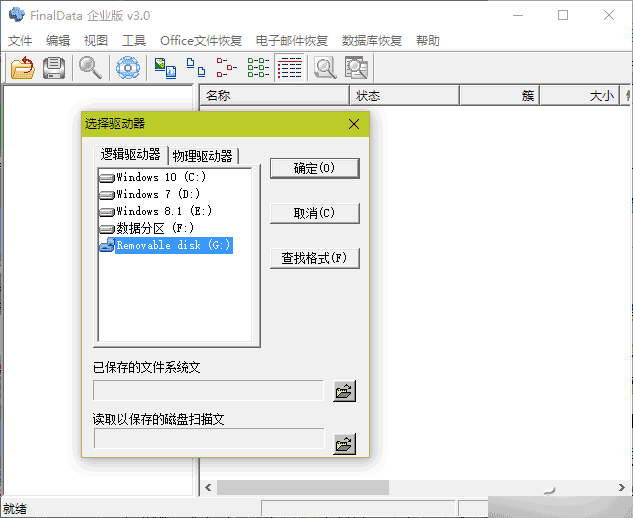This screenshot has height=518, width=633.
Task: Click the grey image search toolbar icon
Action: pos(356,67)
